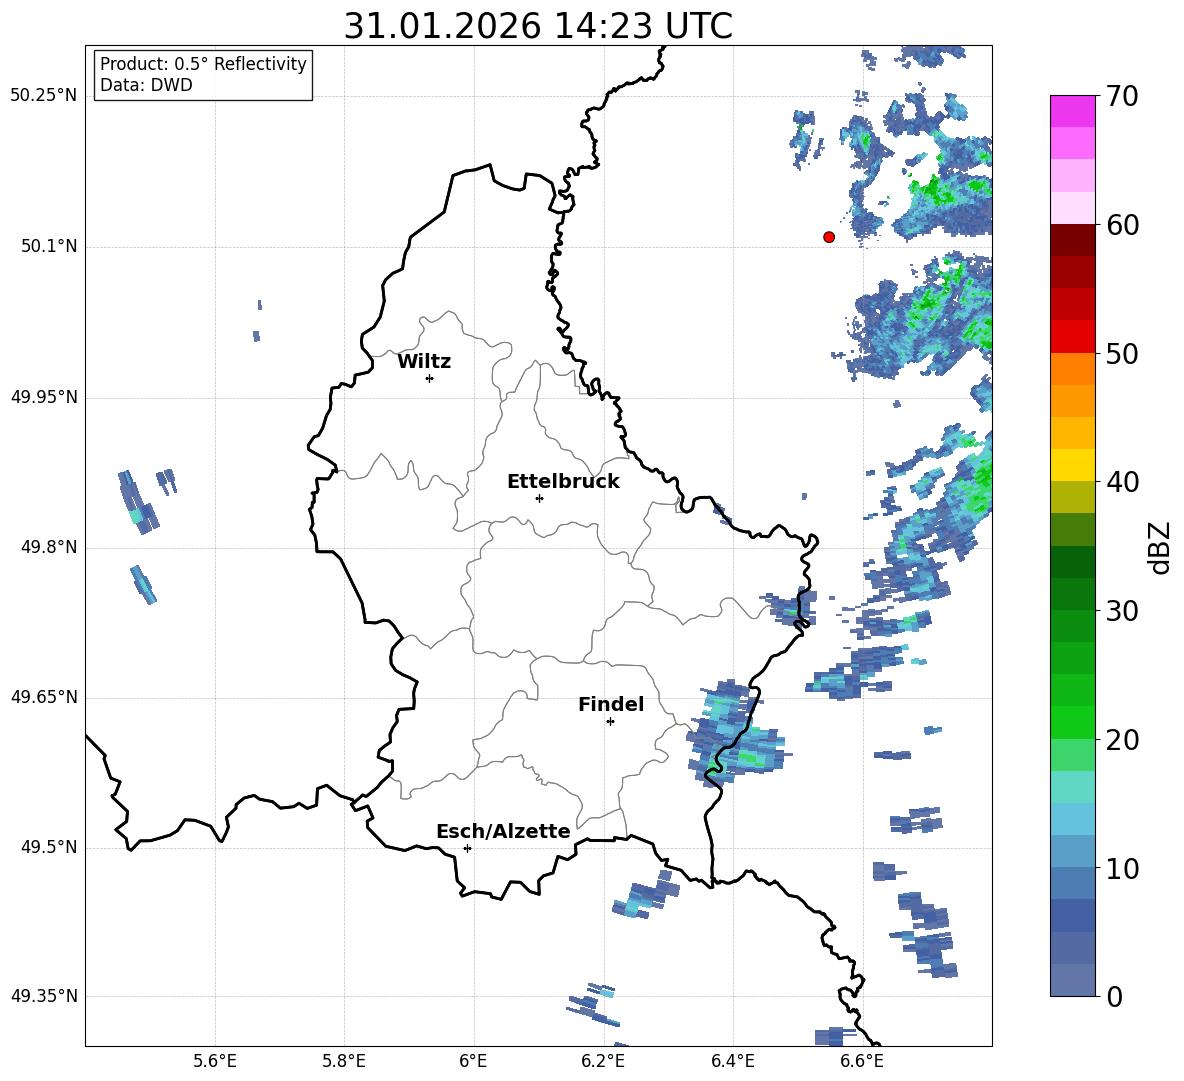Image resolution: width=1184 pixels, height=1081 pixels.
Task: Click the 49.35°N latitude label
Action: (44, 996)
